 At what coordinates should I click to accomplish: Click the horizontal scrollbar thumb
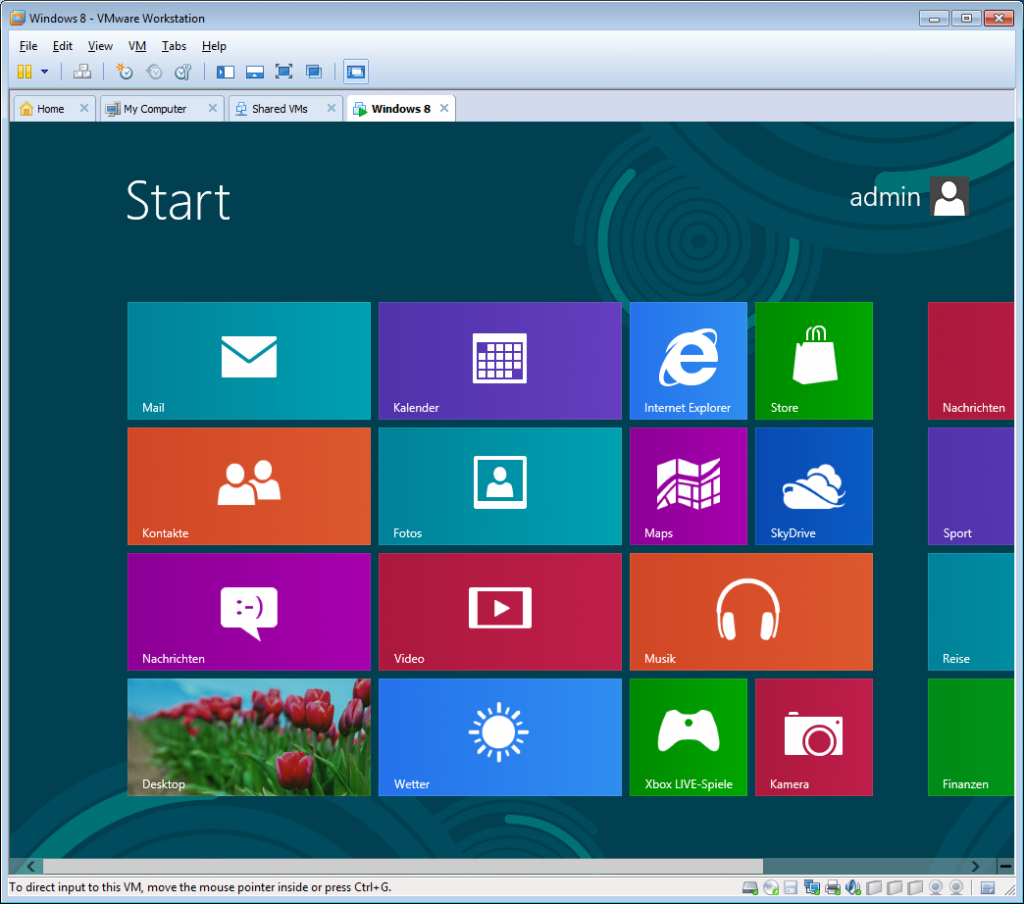click(x=403, y=866)
